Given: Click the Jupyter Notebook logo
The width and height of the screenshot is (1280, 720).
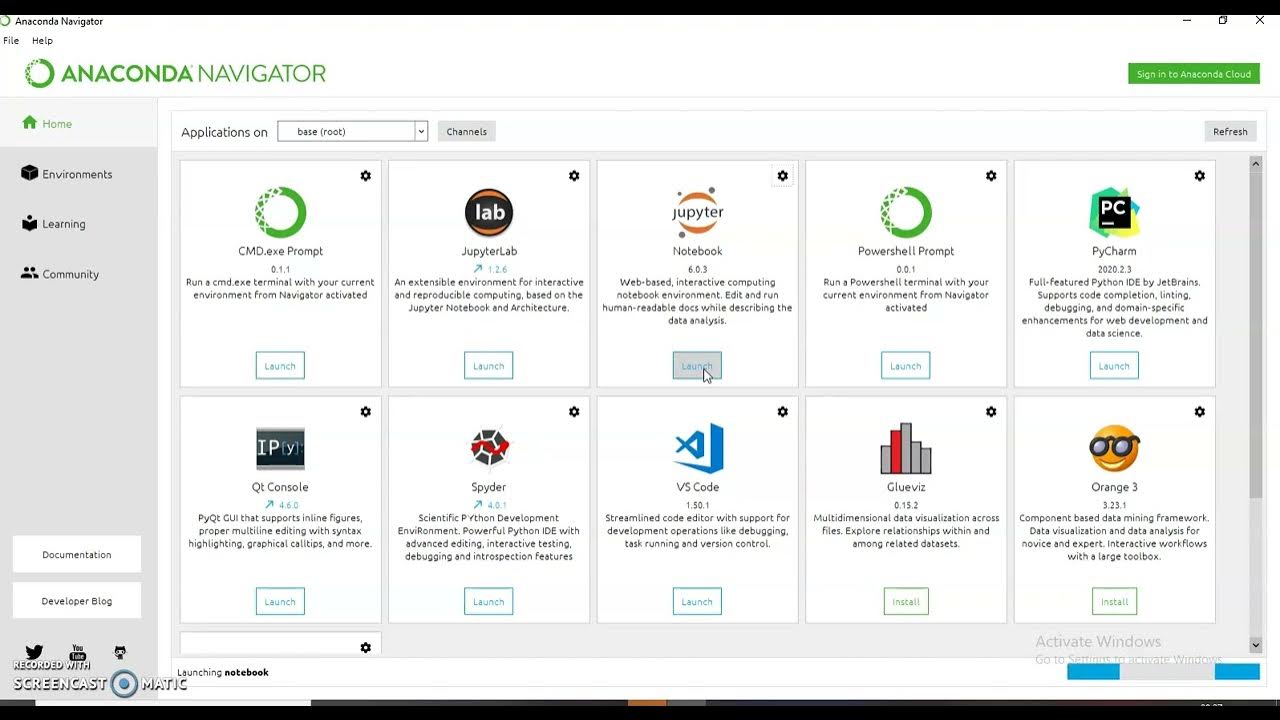Looking at the screenshot, I should [x=697, y=212].
